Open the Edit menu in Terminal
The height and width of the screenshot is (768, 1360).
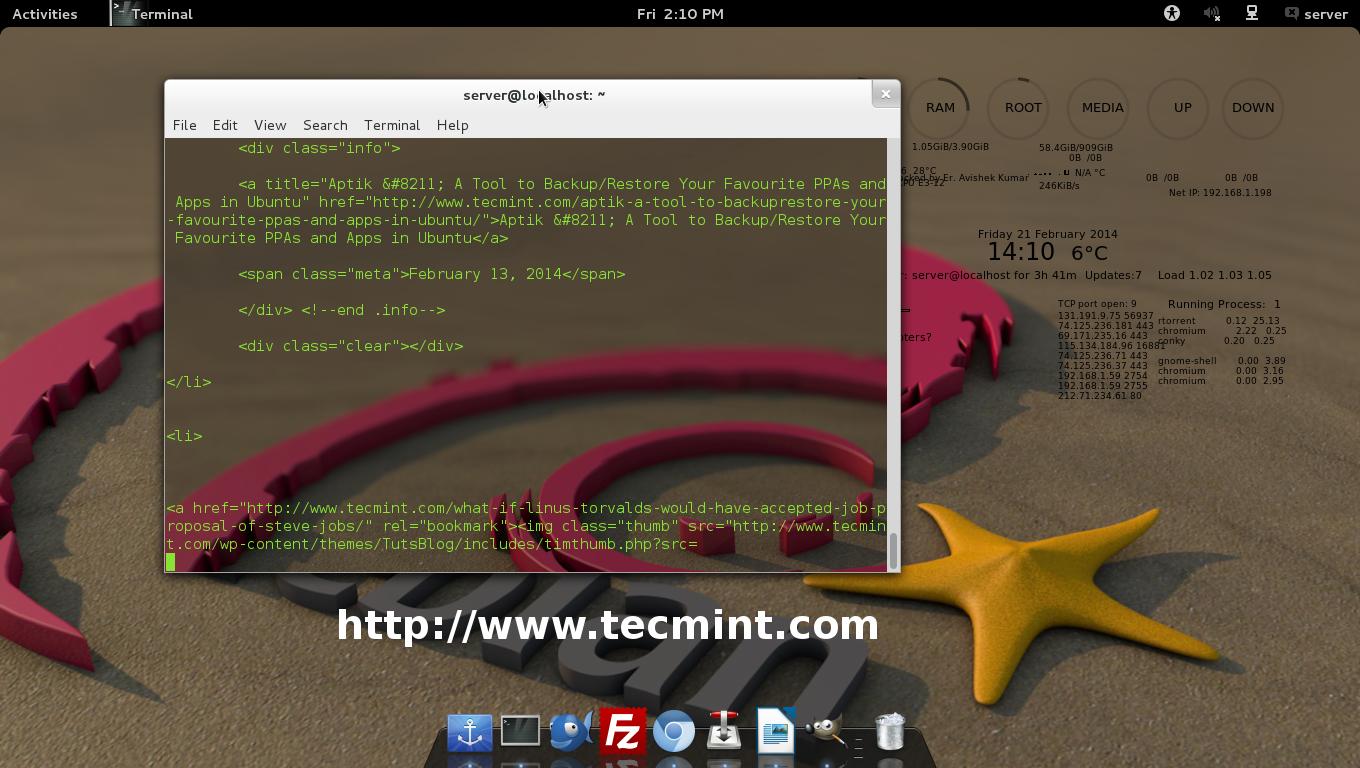coord(225,125)
